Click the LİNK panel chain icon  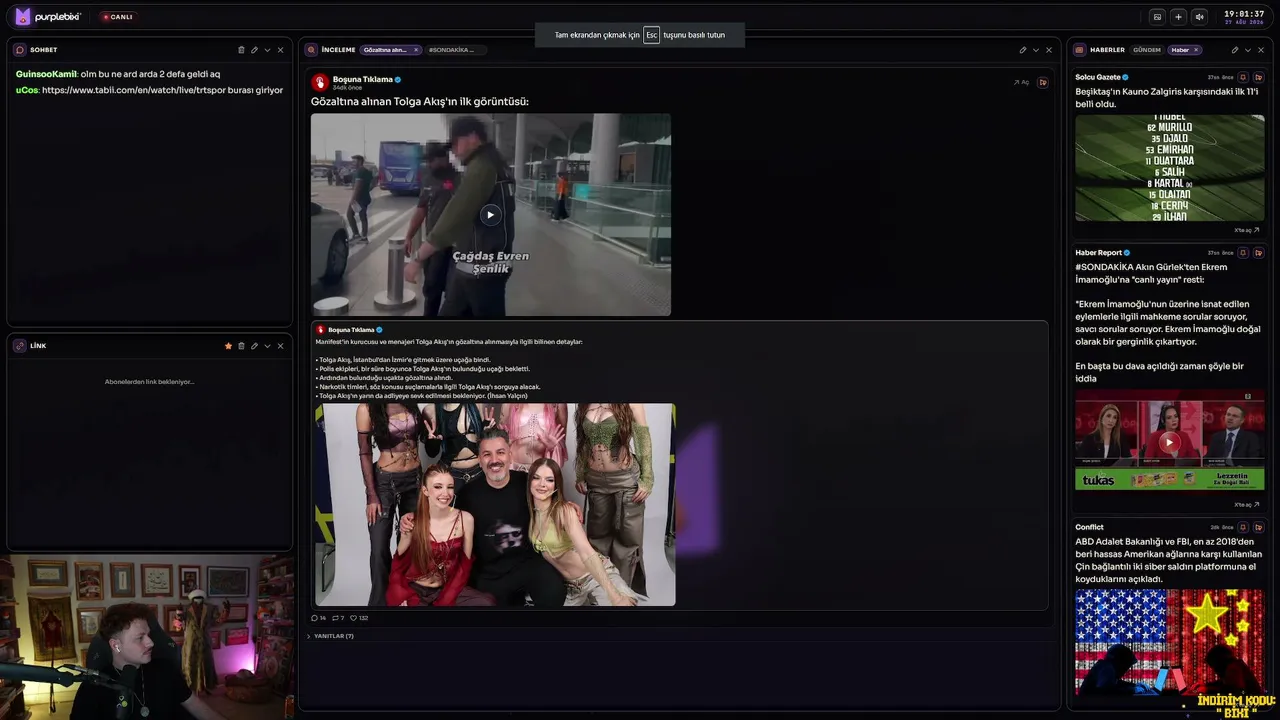point(20,346)
